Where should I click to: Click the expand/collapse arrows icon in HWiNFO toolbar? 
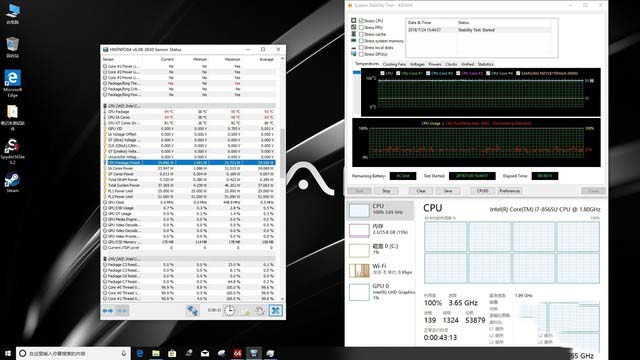[108, 311]
